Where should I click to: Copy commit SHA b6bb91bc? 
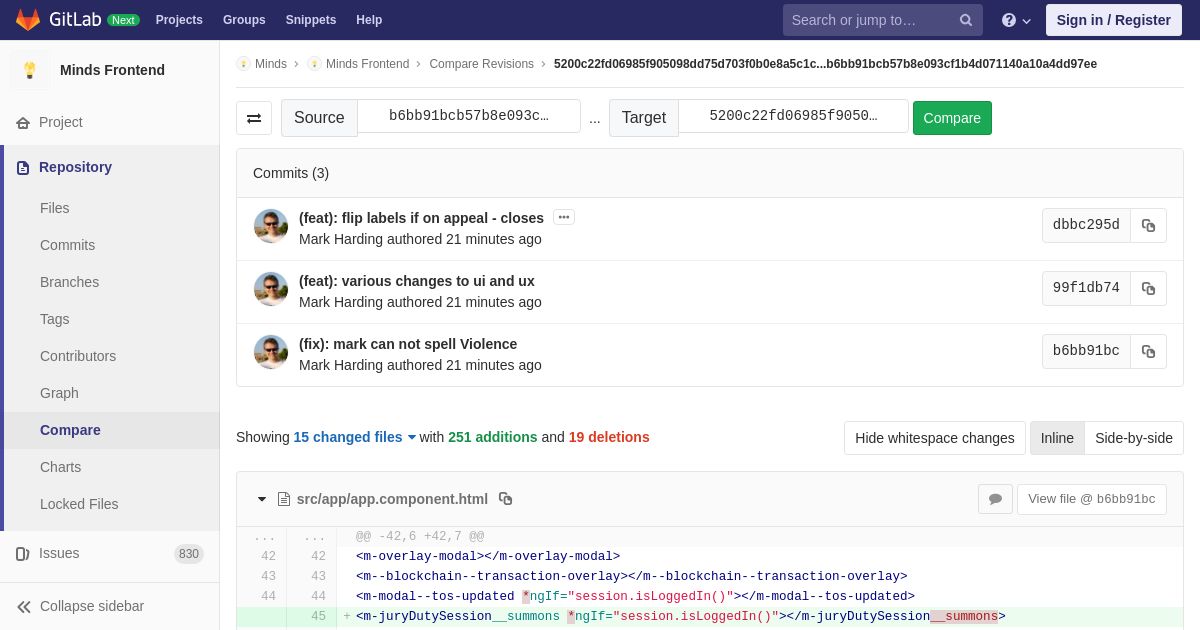click(x=1148, y=352)
